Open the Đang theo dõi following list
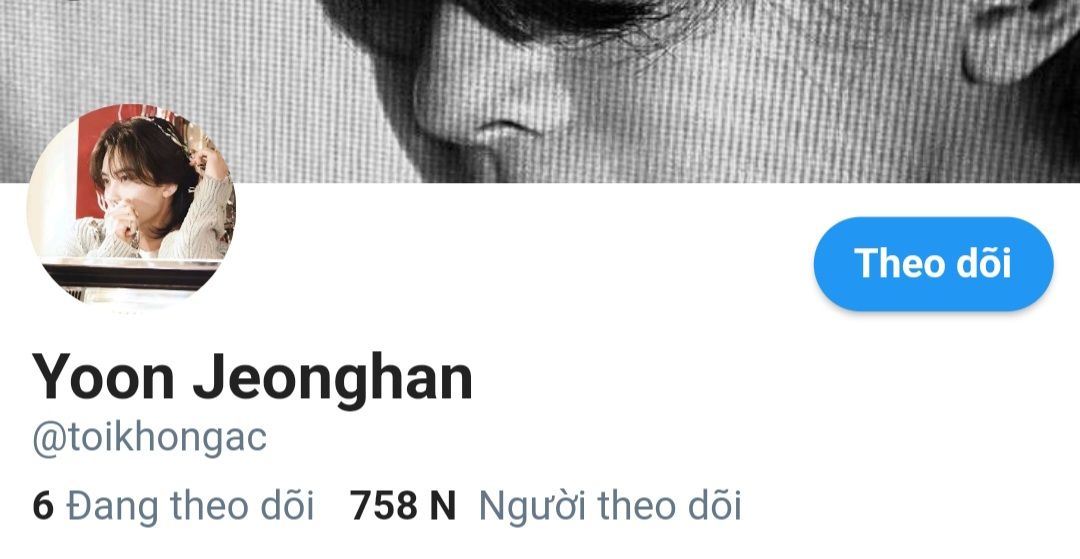The image size is (1080, 559). (x=173, y=505)
